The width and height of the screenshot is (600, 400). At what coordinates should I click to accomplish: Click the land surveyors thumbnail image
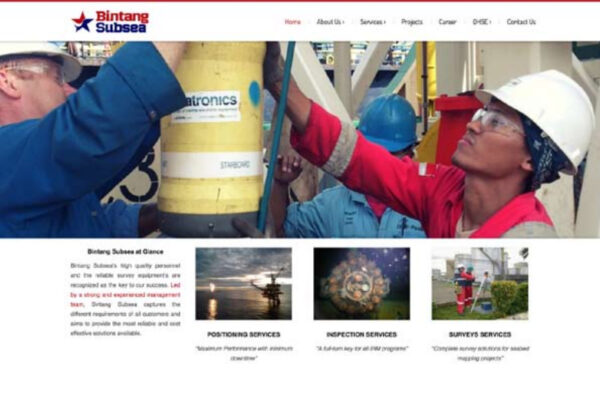480,284
